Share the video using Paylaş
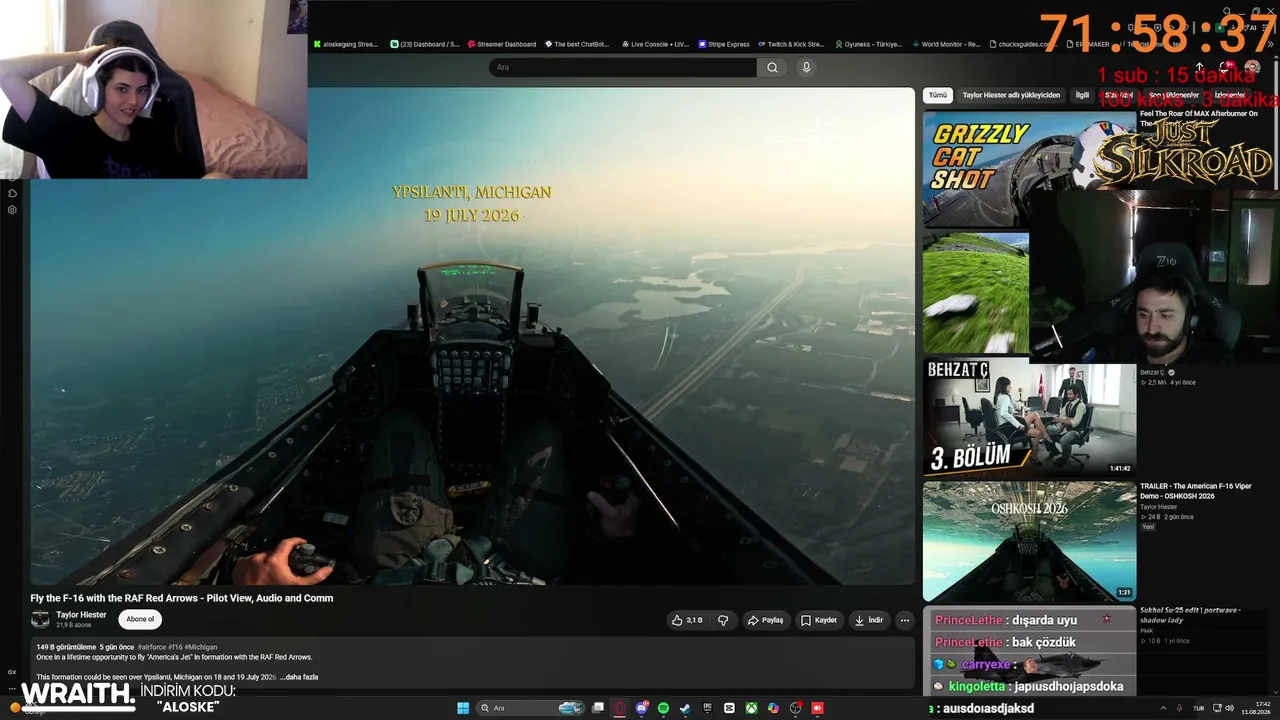Screen dimensions: 1280x720 point(765,620)
